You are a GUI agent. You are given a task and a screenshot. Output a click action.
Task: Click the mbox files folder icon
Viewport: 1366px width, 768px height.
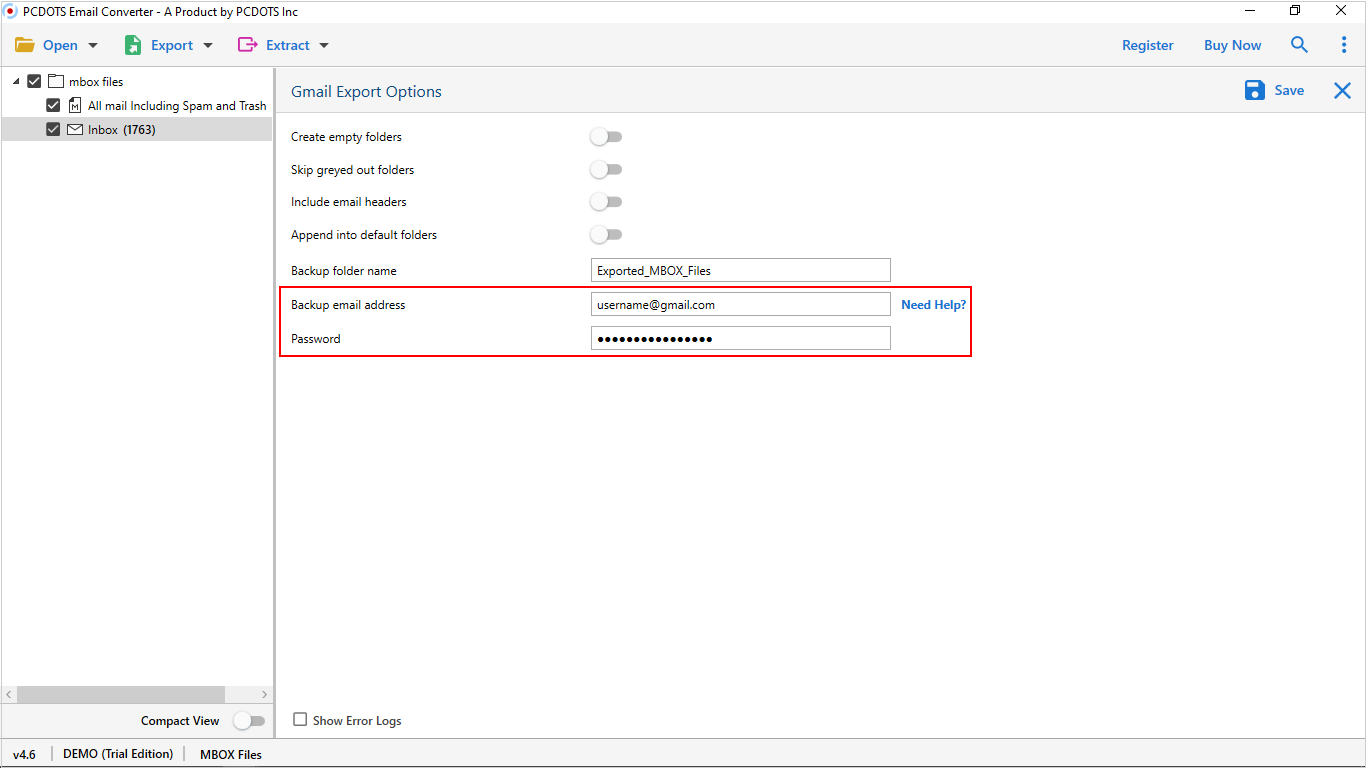point(56,81)
